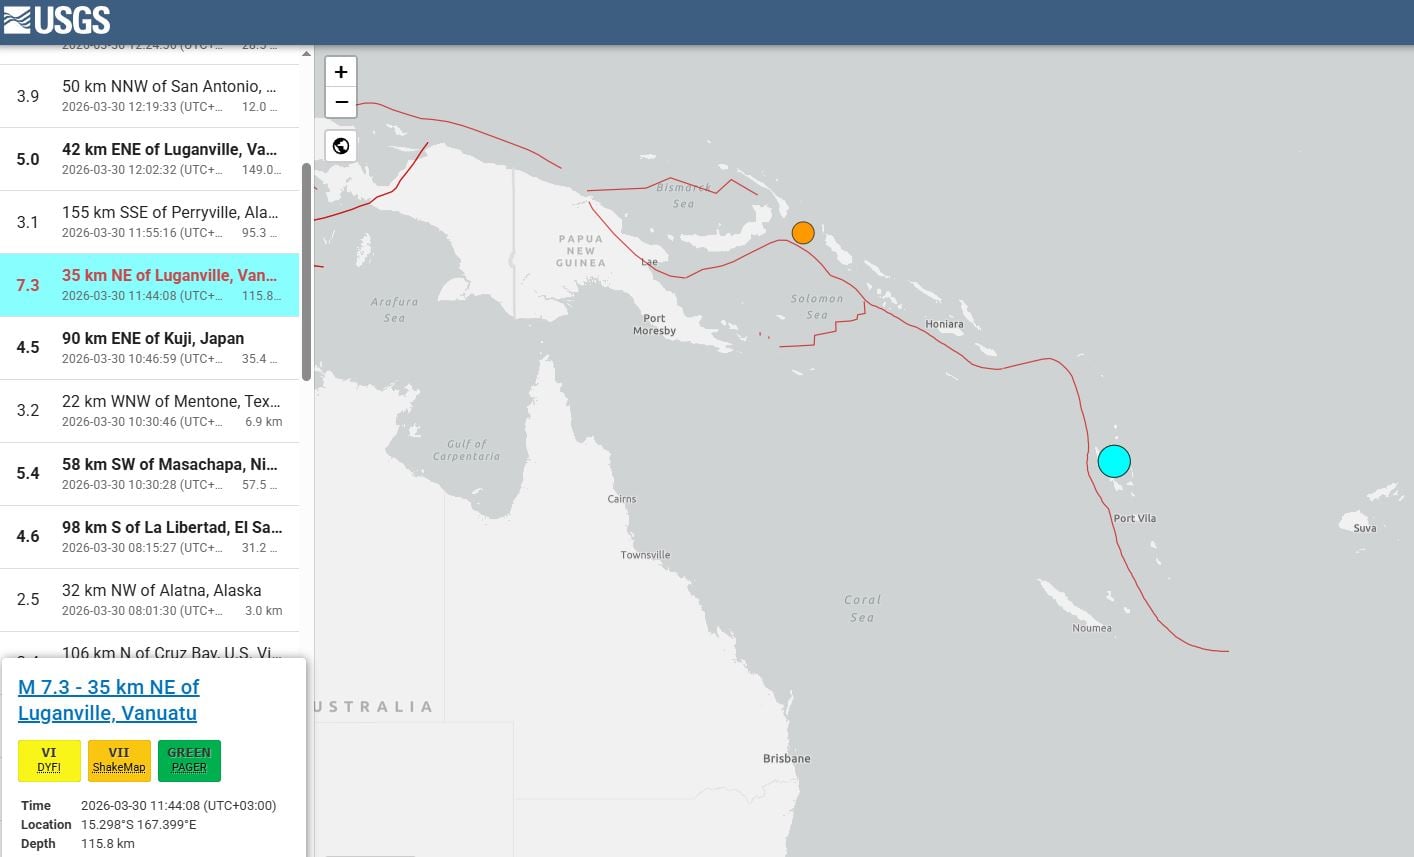
Task: Open the green PAGER alert badge
Action: click(x=189, y=760)
